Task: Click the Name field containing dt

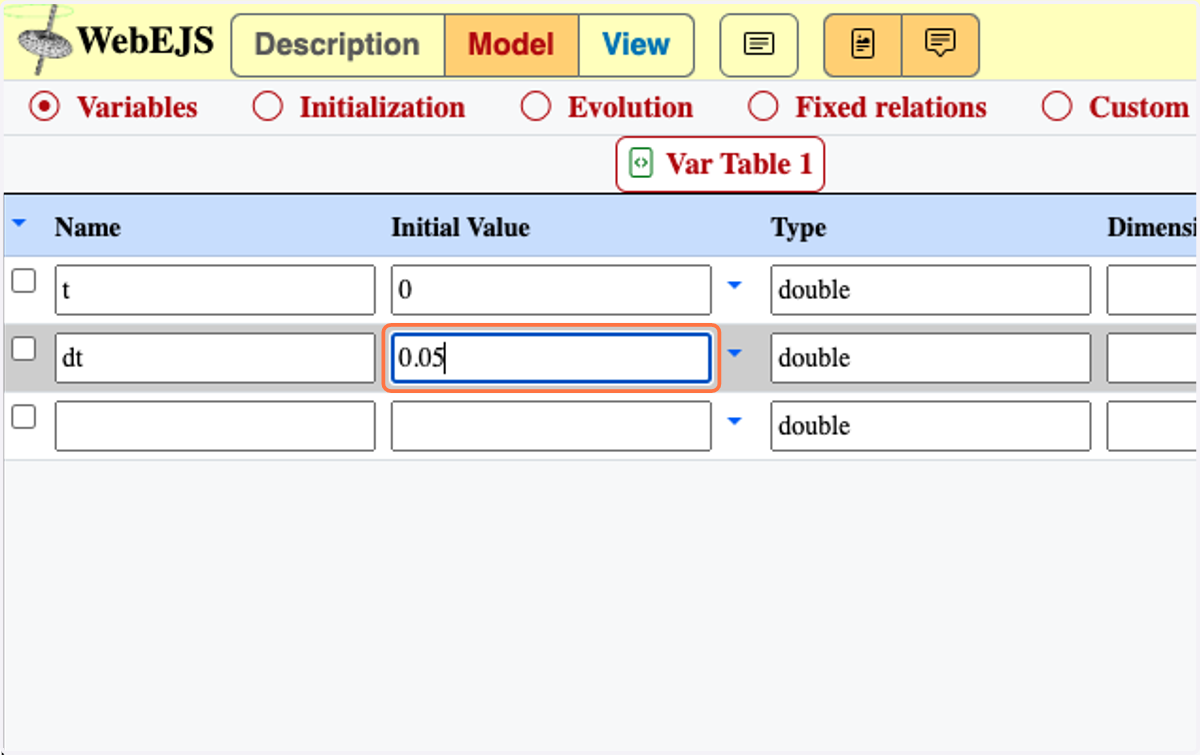Action: pos(215,358)
